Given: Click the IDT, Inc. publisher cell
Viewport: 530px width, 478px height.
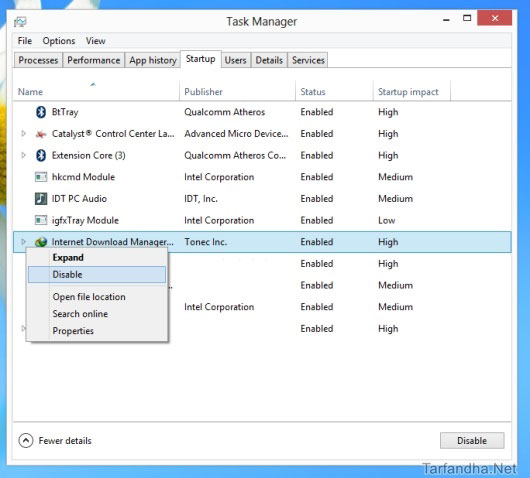Looking at the screenshot, I should pyautogui.click(x=201, y=198).
